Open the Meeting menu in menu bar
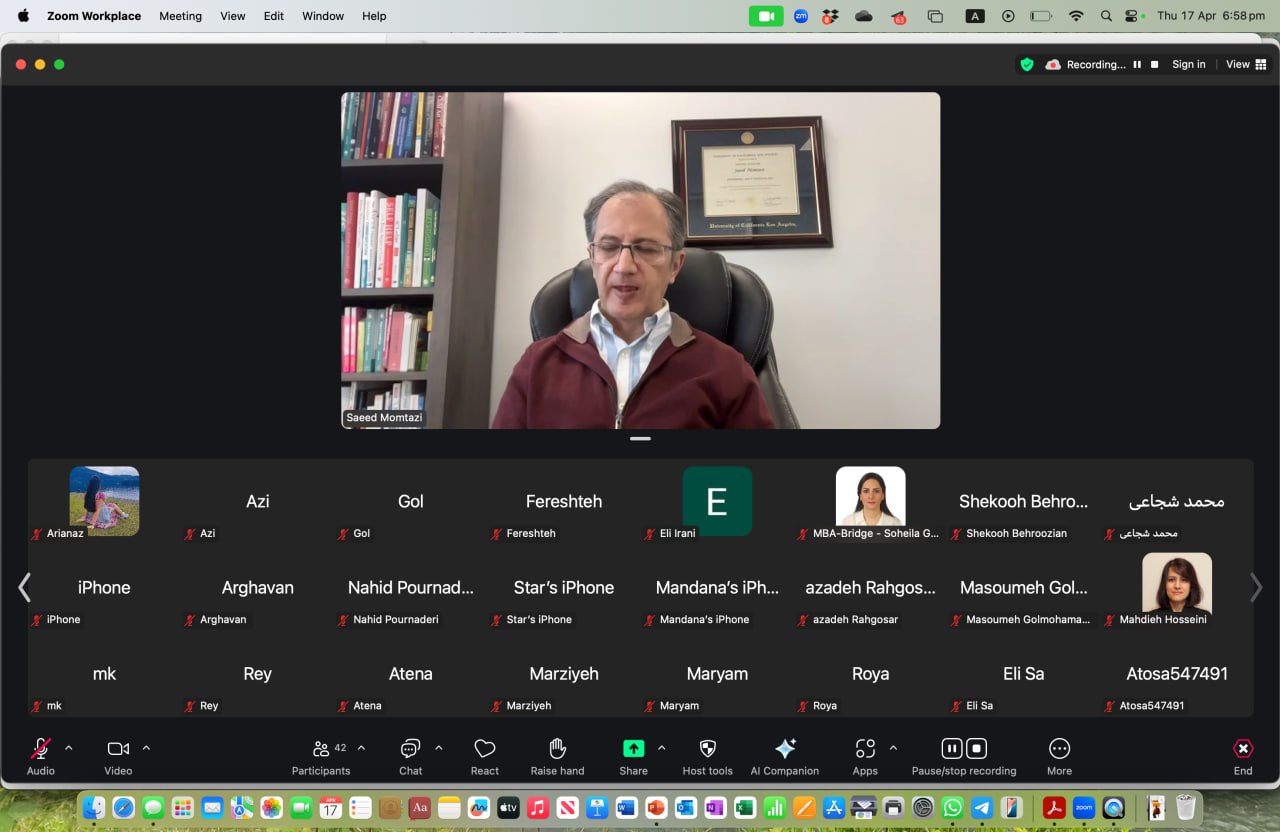The height and width of the screenshot is (832, 1280). [180, 16]
